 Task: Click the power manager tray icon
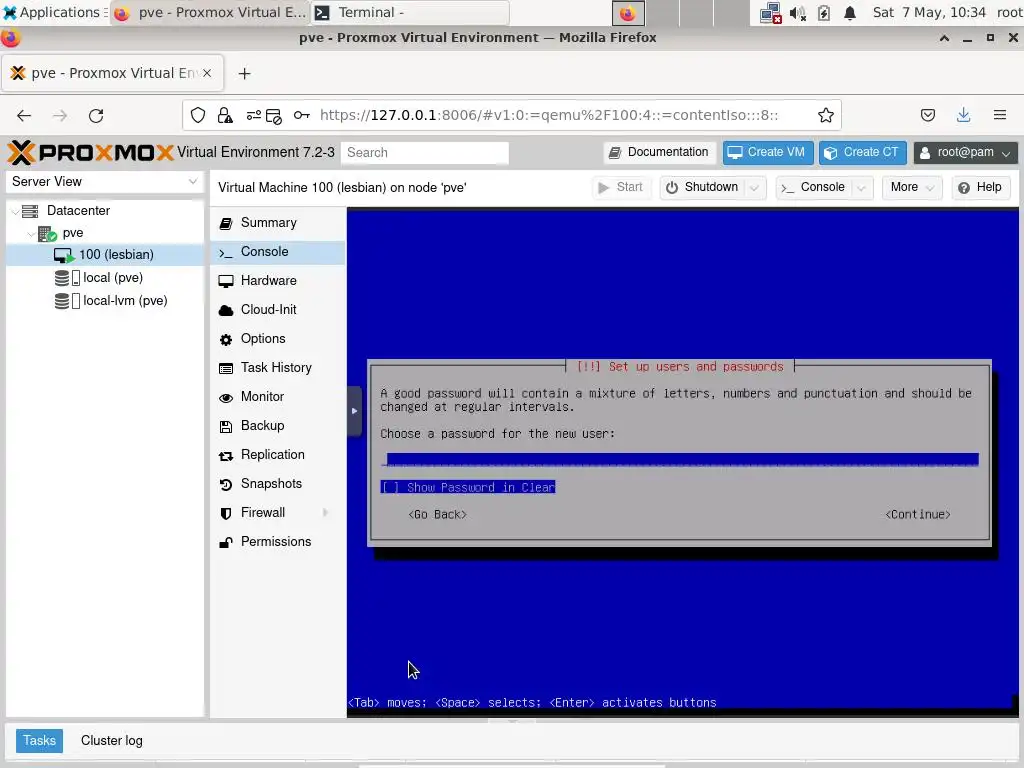point(824,13)
